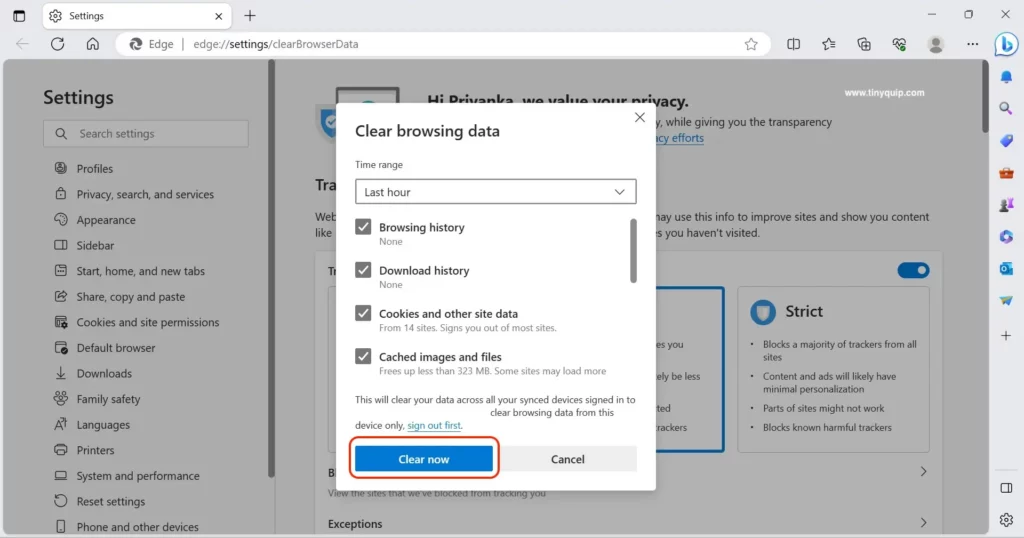Open the Tools briefcase sidebar icon
The image size is (1024, 538).
1006,172
